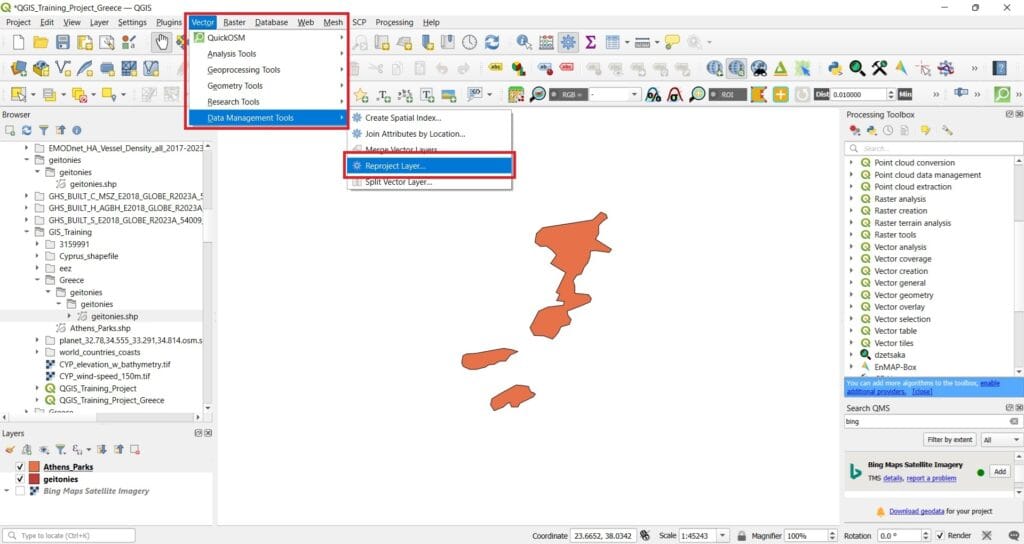Click the Refresh map icon
This screenshot has height=544, width=1024.
[492, 43]
